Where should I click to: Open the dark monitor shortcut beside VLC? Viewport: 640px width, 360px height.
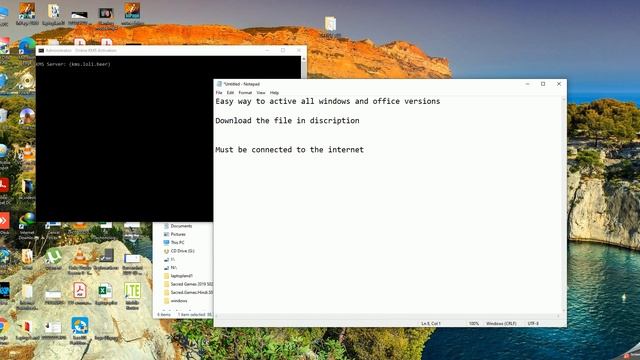[x=106, y=256]
